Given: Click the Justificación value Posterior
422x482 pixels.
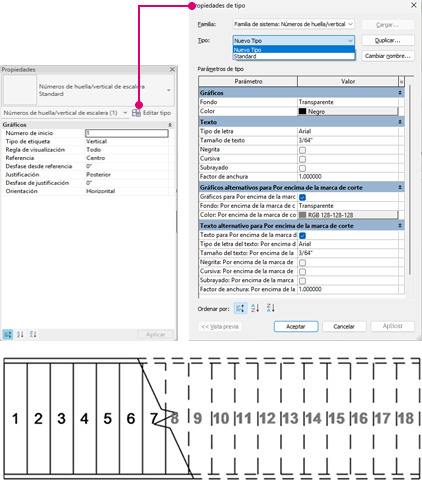Looking at the screenshot, I should 98,175.
